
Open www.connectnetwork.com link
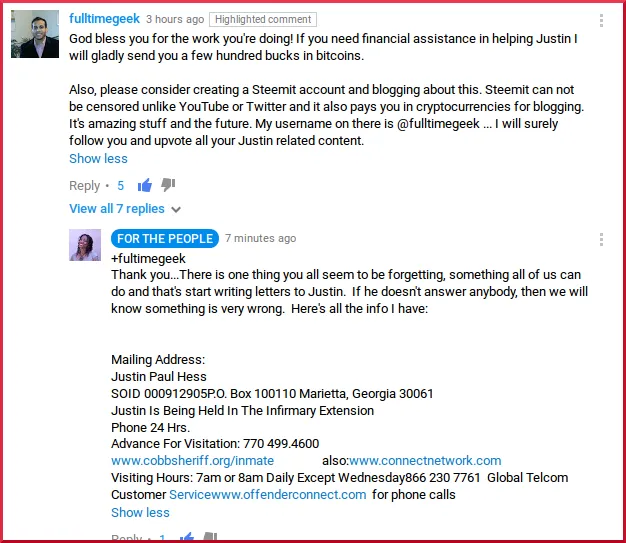(x=425, y=460)
